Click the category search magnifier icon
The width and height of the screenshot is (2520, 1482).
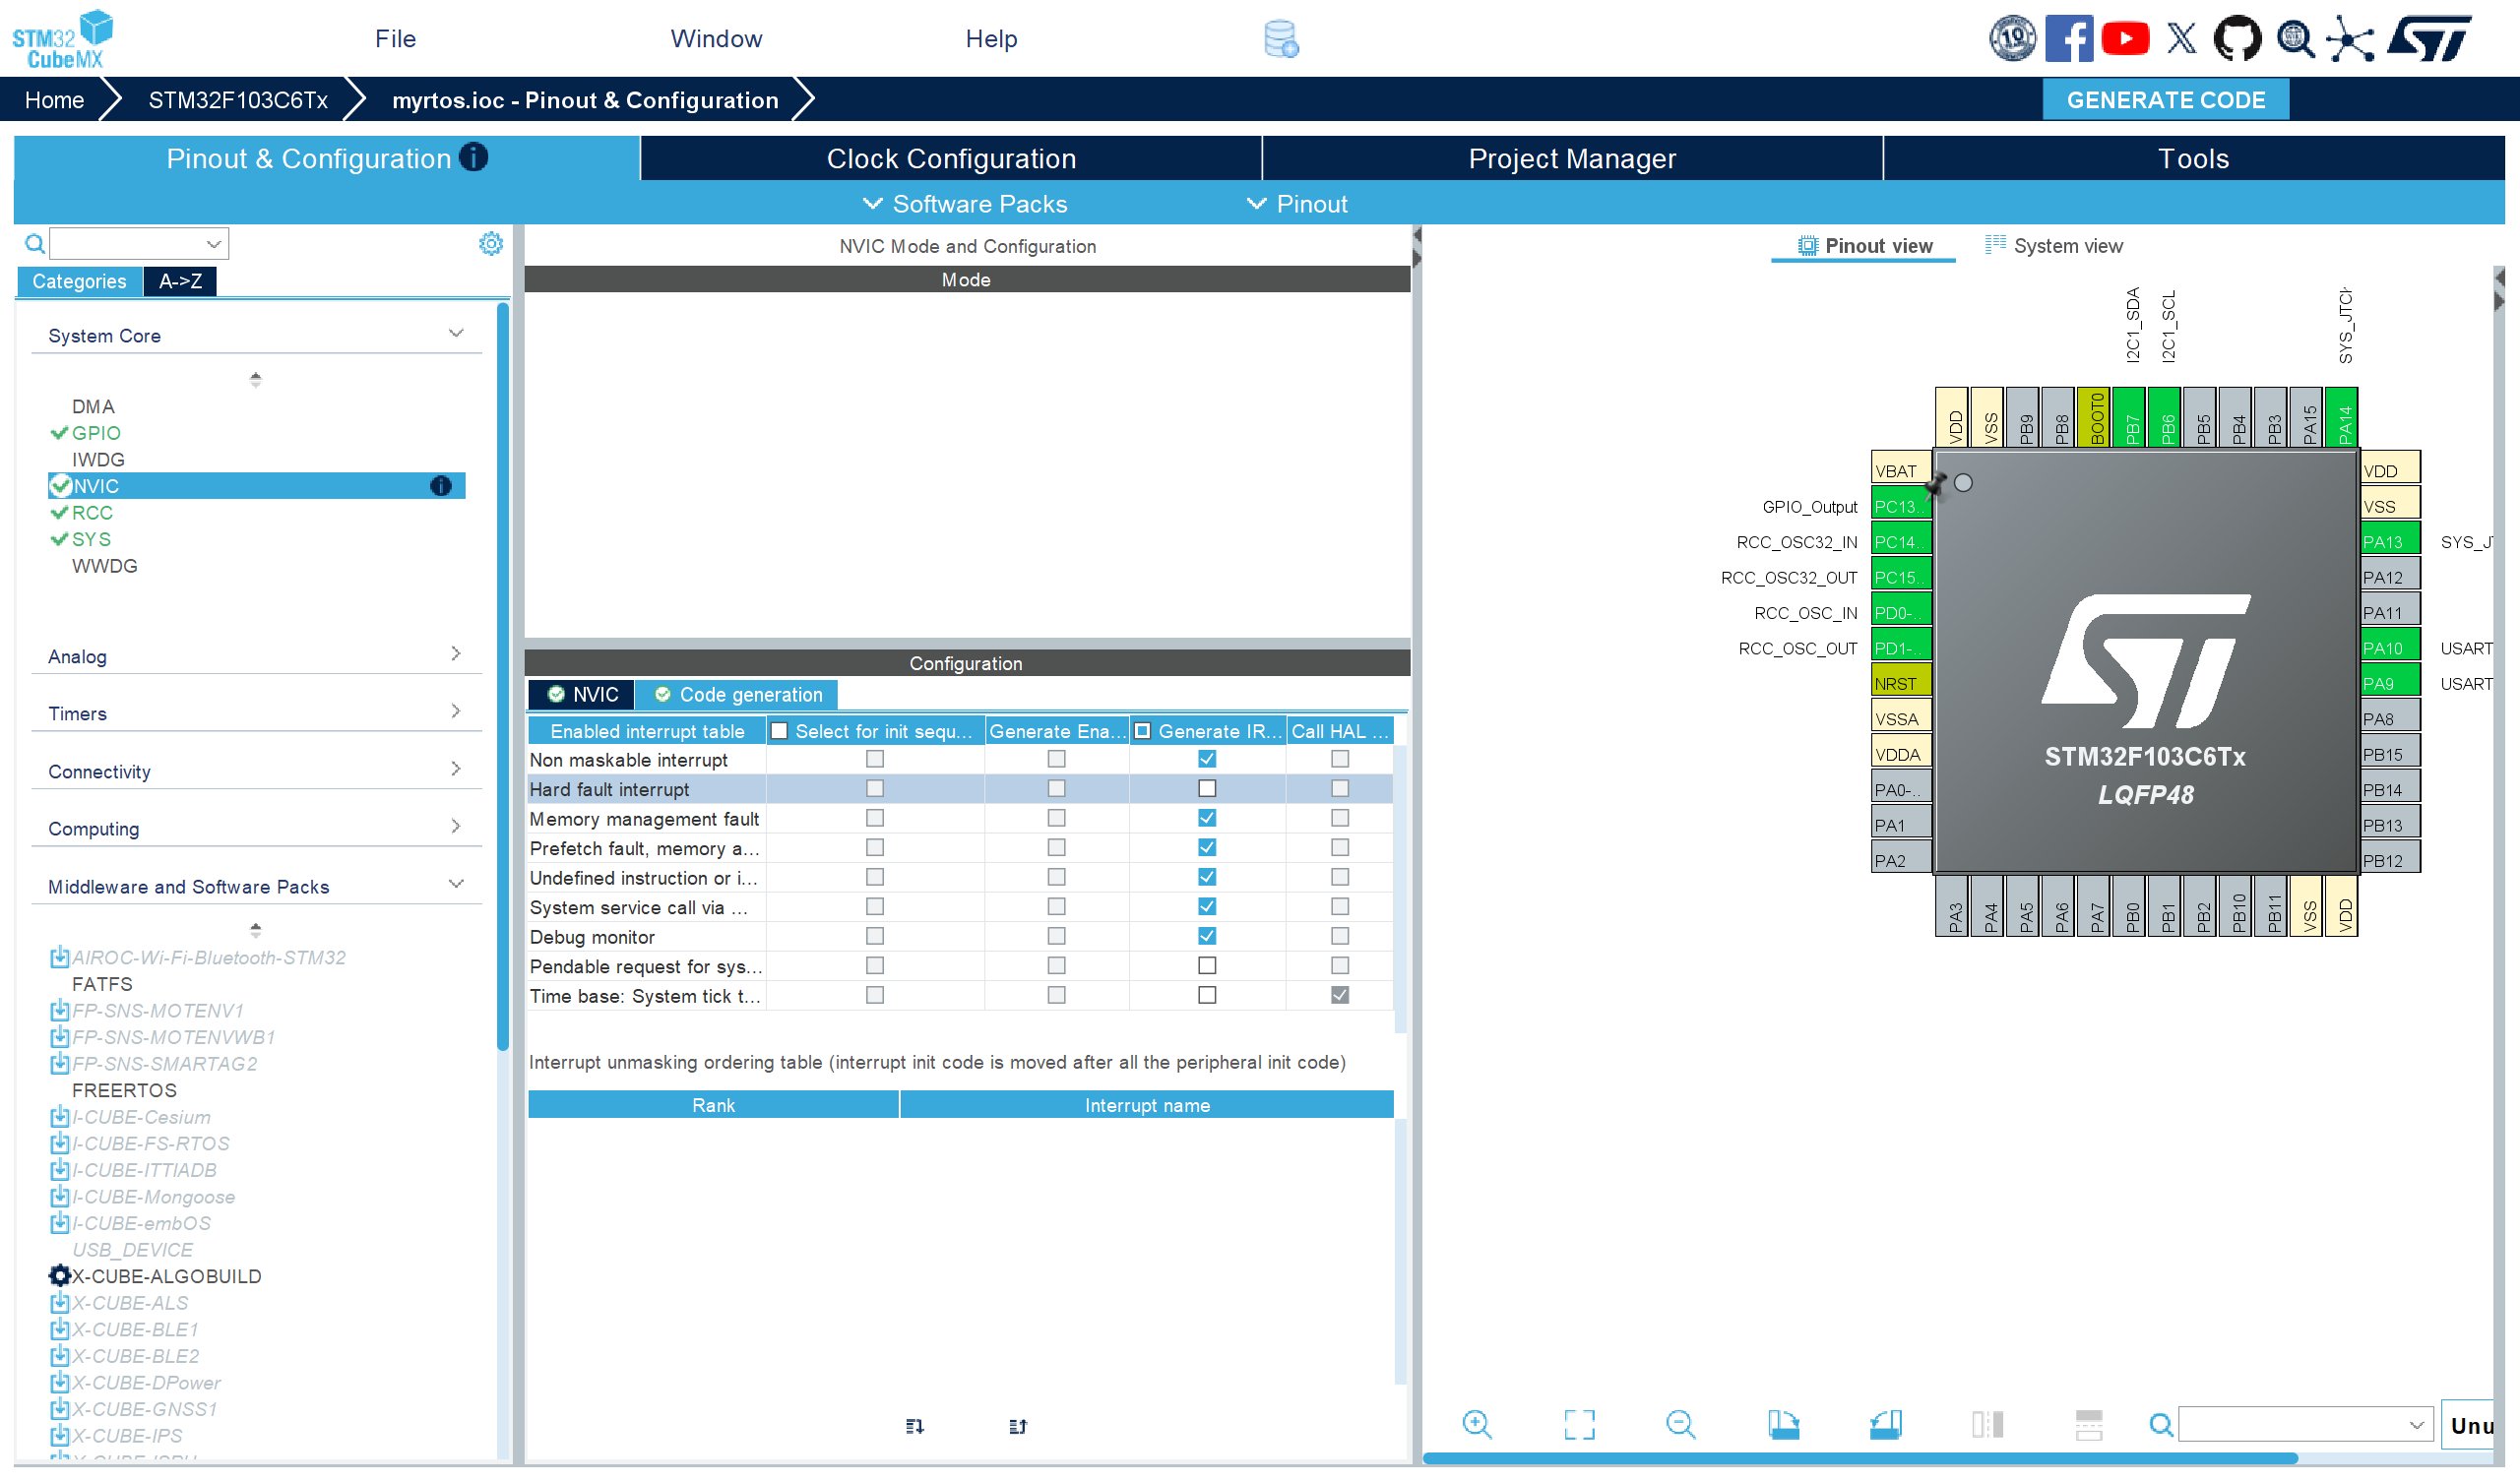pos(35,244)
